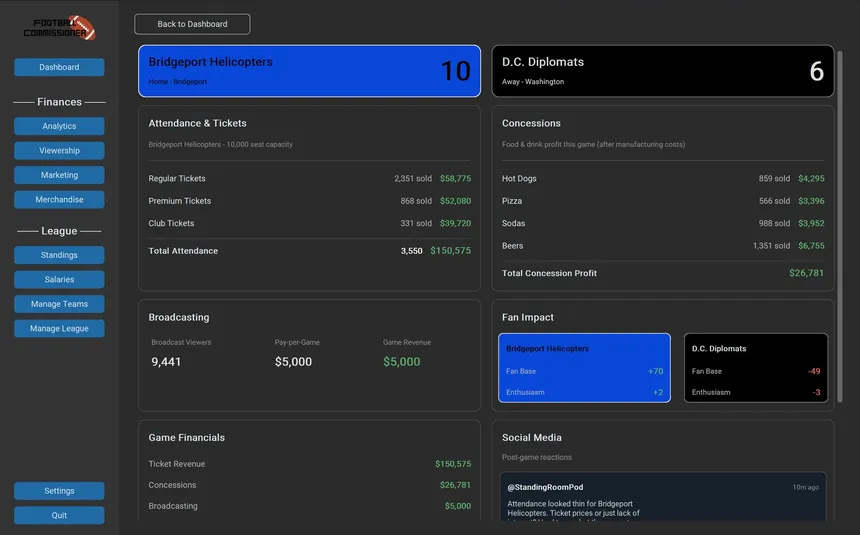
Task: Click Broadcasting row in Game Financials
Action: pos(309,506)
